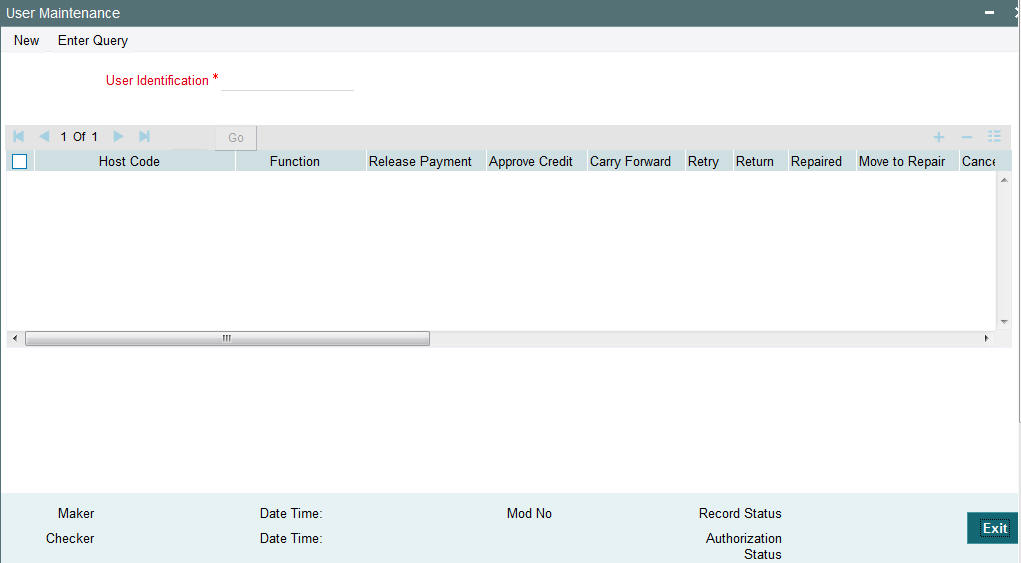Image resolution: width=1021 pixels, height=563 pixels.
Task: Click the horizontal scrollbar right arrow
Action: (x=986, y=338)
